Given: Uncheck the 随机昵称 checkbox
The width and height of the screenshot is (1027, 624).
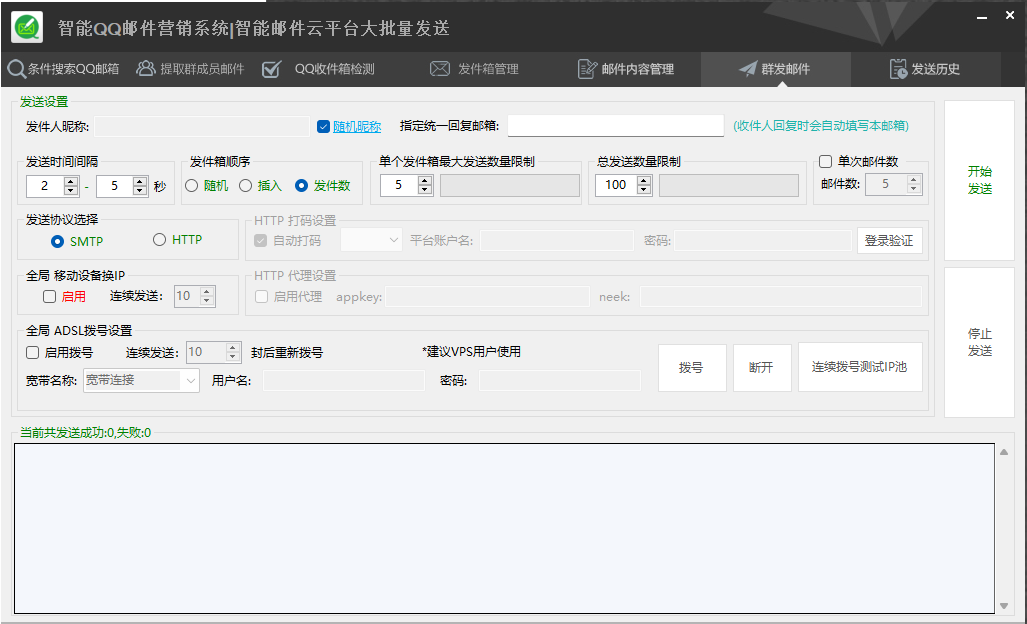Looking at the screenshot, I should [323, 127].
